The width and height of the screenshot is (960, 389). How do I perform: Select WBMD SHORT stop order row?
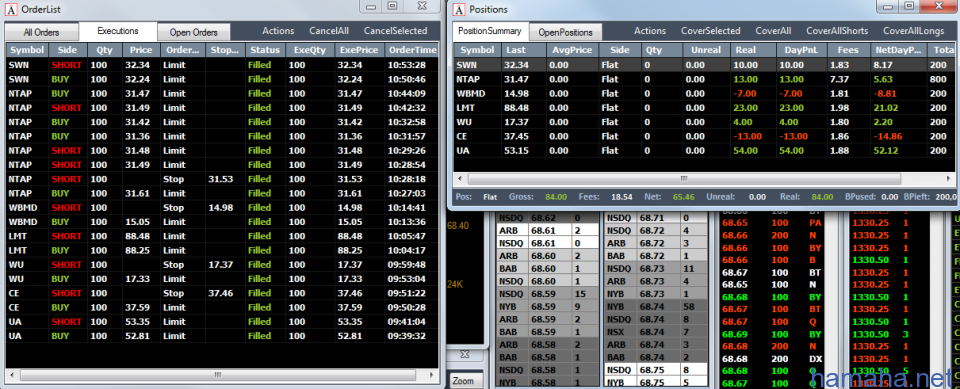tap(222, 207)
